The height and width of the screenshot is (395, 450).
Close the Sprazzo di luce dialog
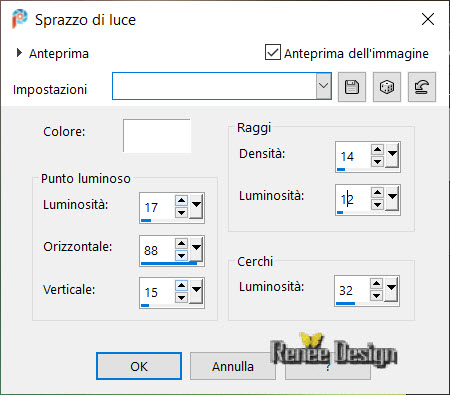[428, 19]
